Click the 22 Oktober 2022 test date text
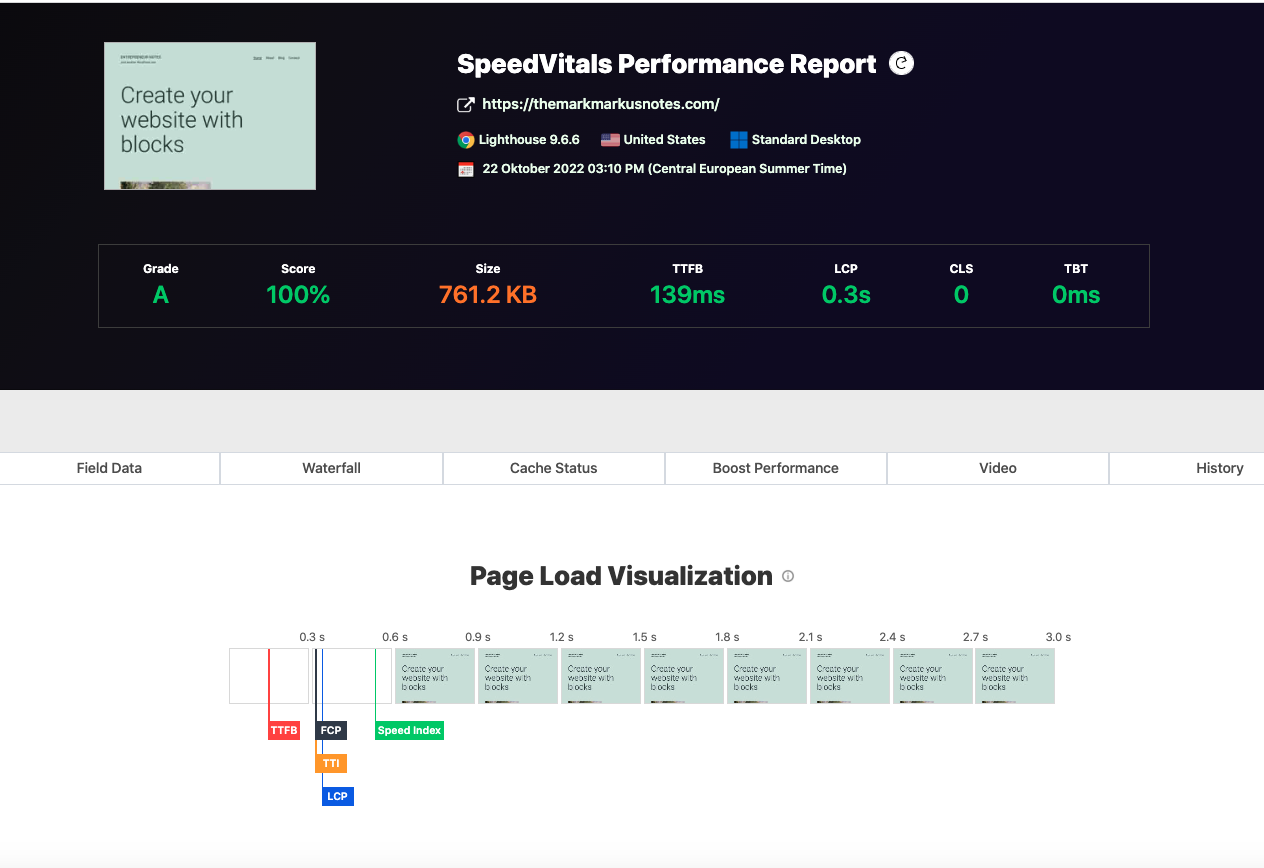The width and height of the screenshot is (1264, 868). click(664, 169)
